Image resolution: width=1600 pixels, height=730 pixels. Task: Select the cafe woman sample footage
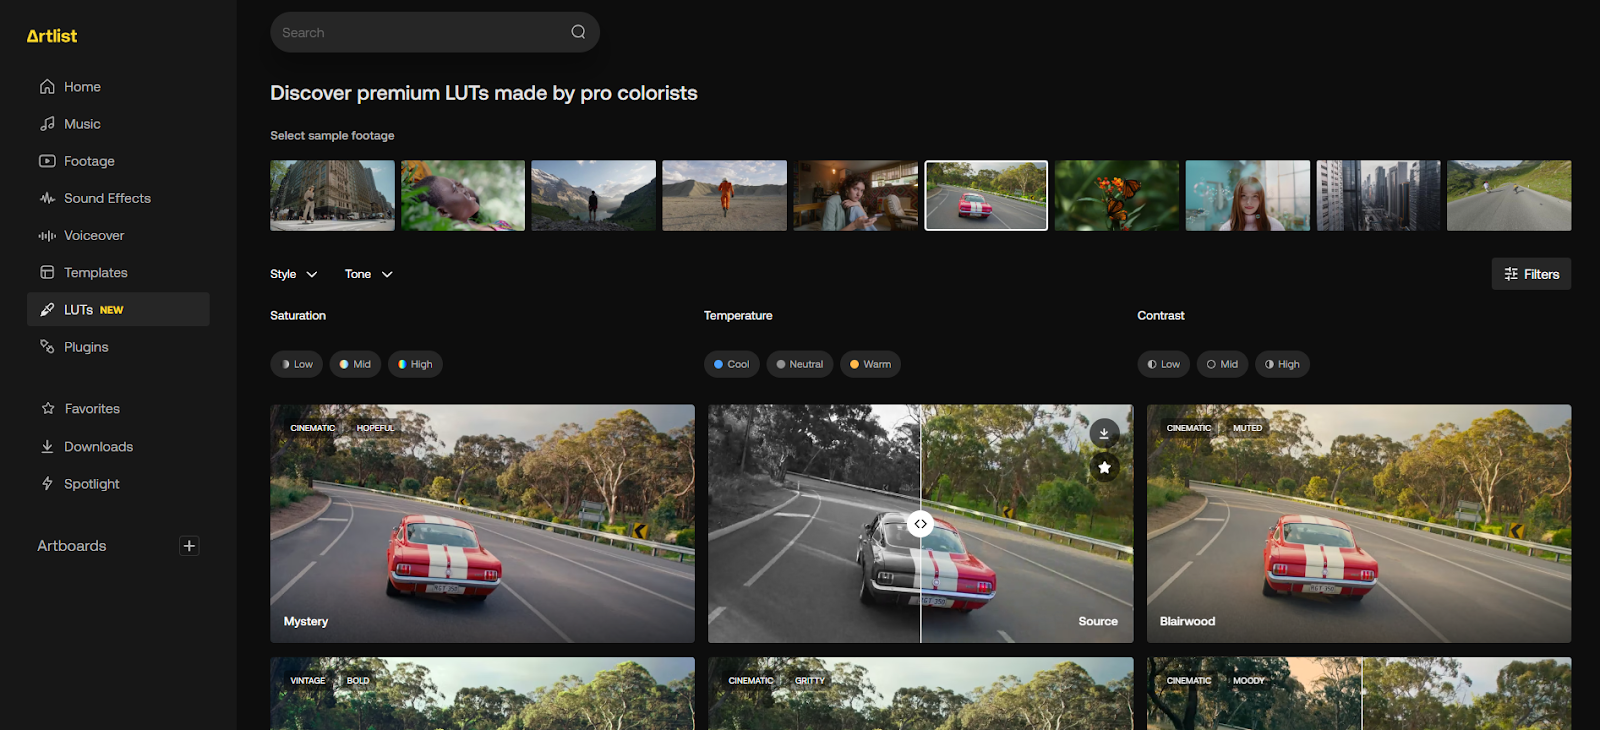856,196
